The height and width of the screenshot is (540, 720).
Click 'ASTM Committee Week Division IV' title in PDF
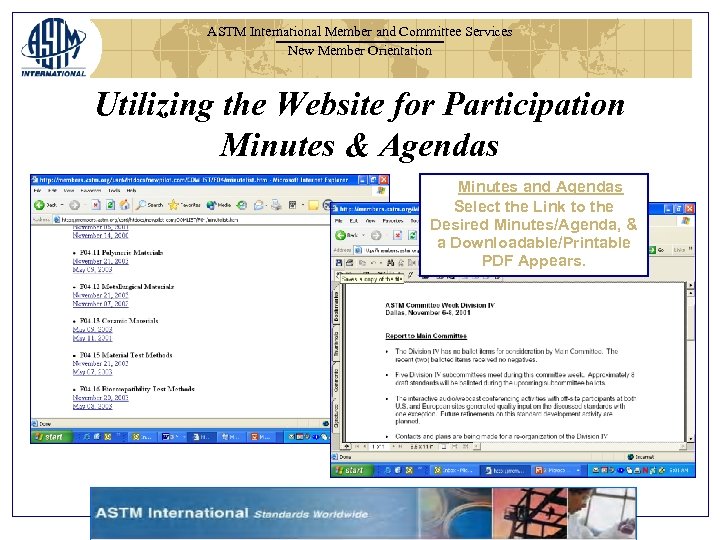pos(440,305)
